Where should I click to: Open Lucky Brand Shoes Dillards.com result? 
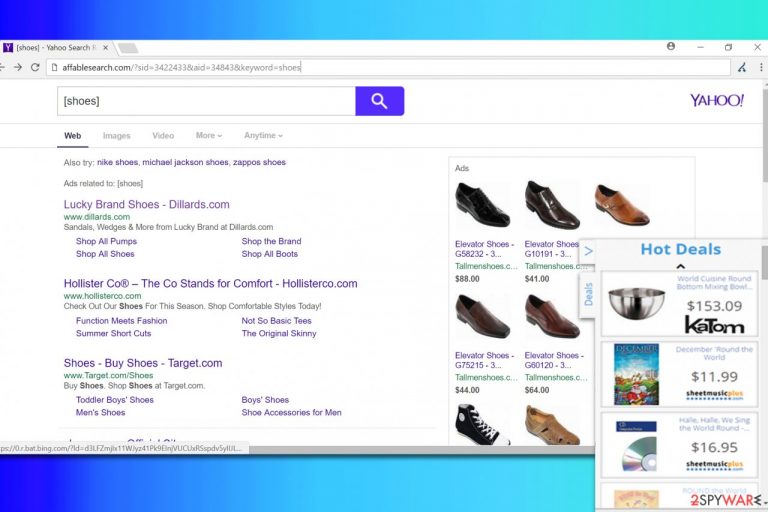(146, 204)
